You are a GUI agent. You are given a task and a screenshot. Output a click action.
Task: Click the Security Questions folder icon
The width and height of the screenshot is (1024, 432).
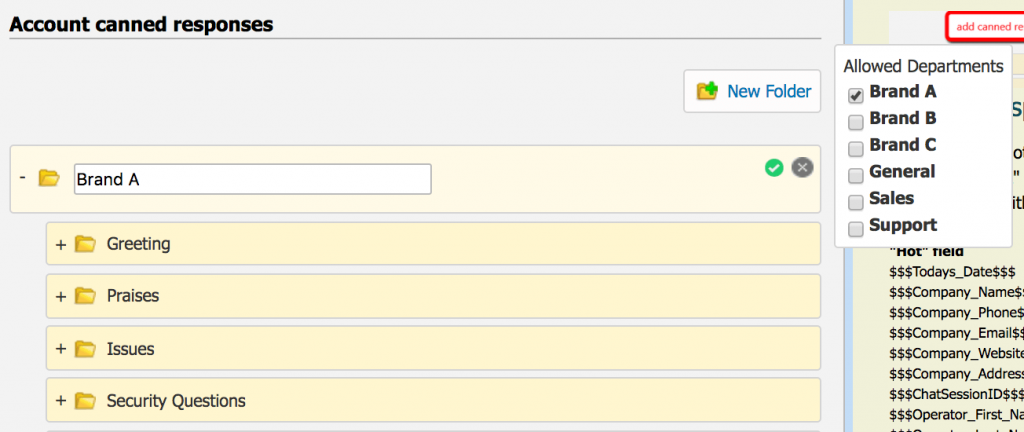[85, 402]
